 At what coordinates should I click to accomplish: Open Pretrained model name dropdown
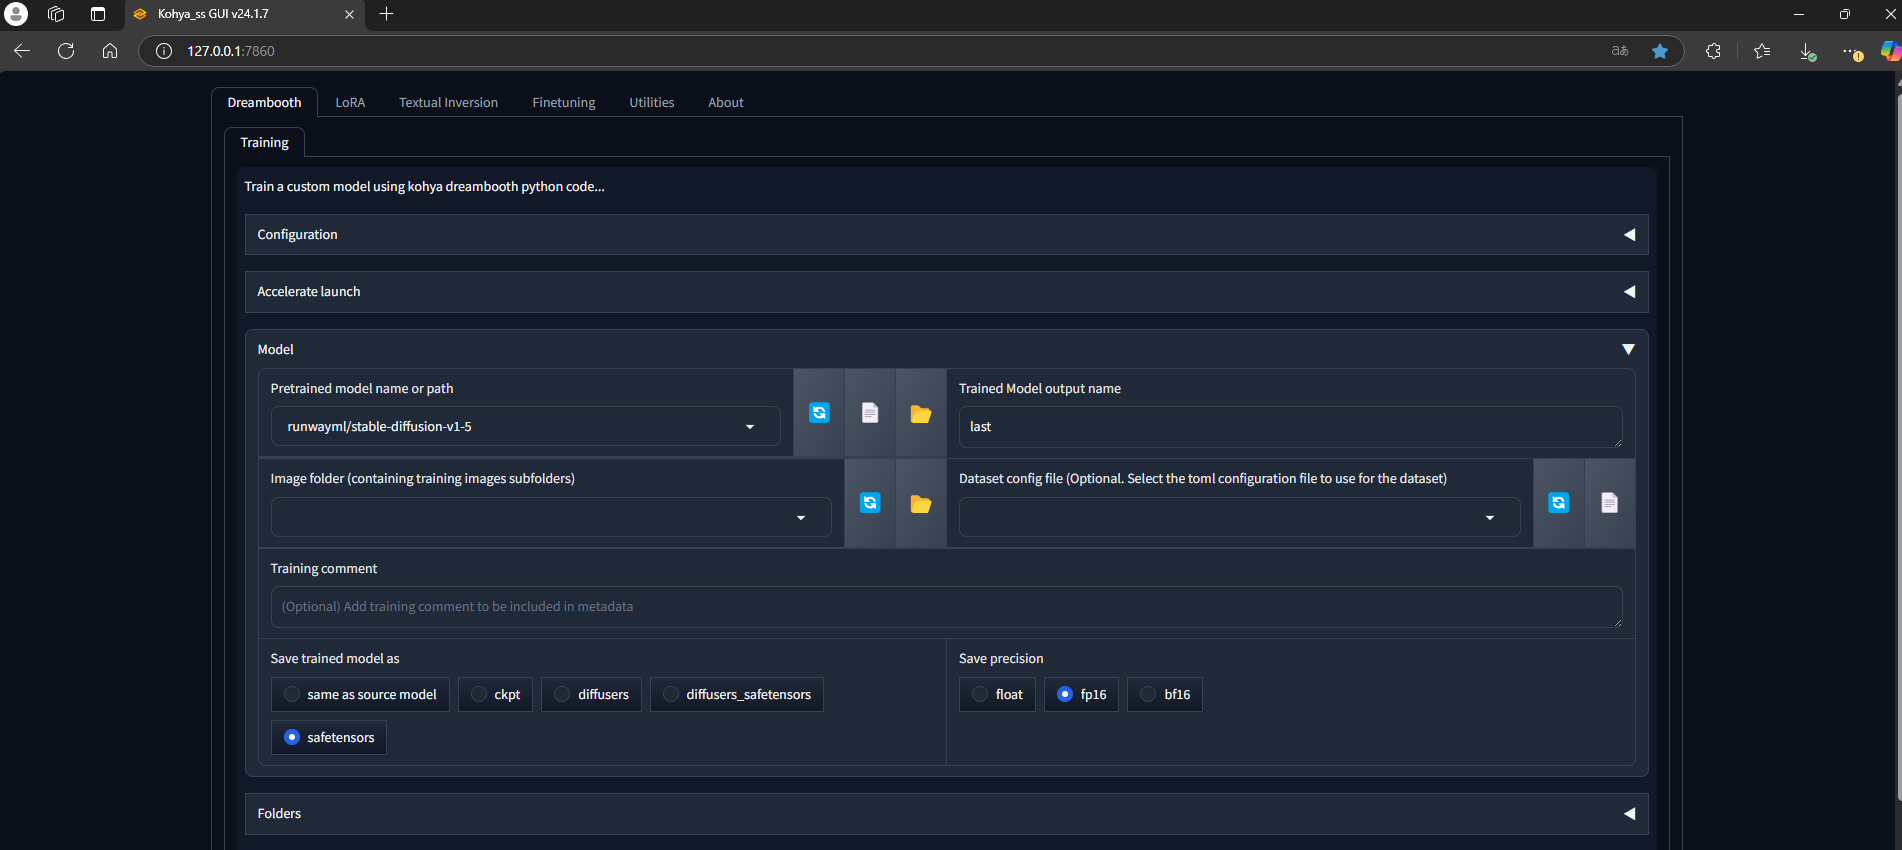click(749, 427)
